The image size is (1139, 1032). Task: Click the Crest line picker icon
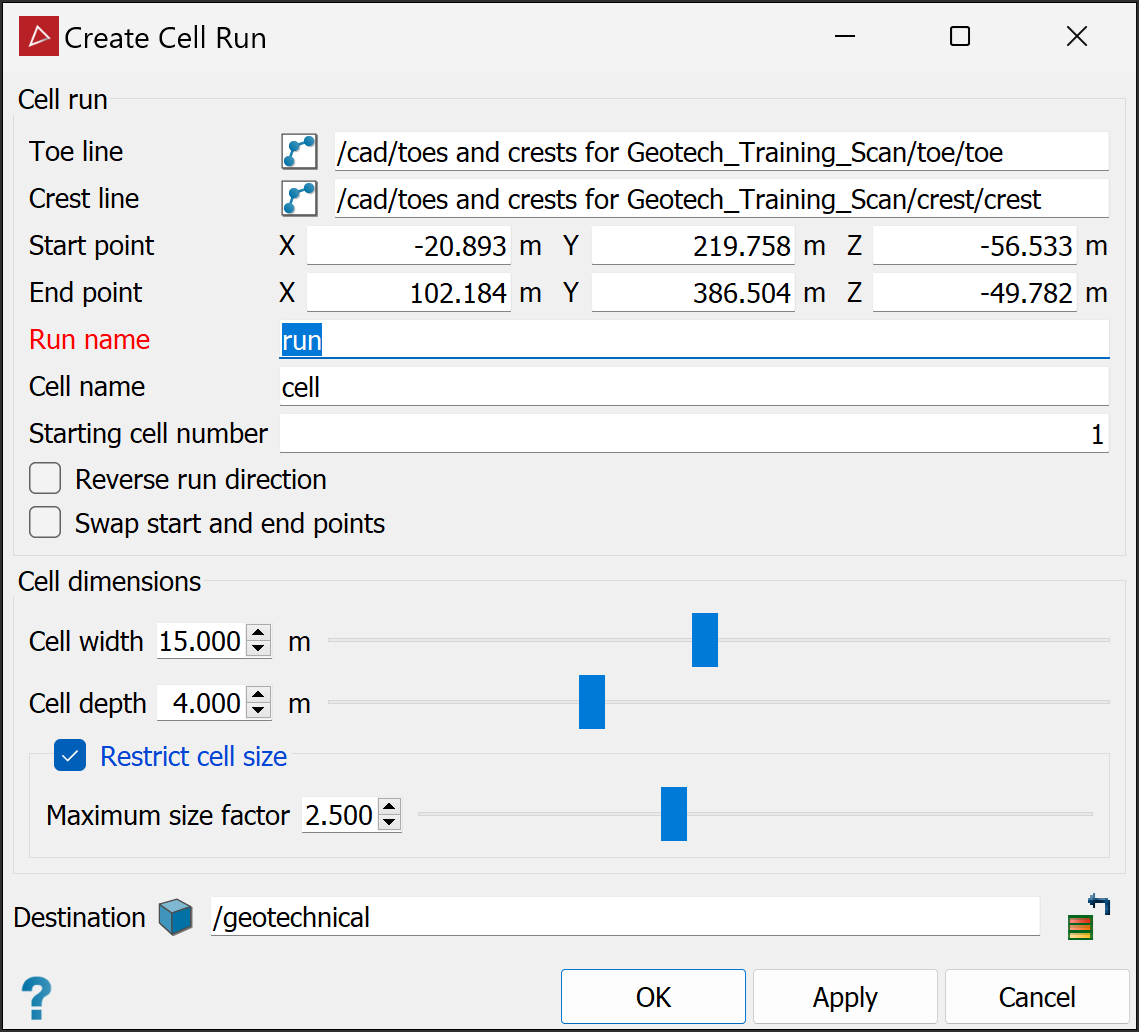coord(299,199)
